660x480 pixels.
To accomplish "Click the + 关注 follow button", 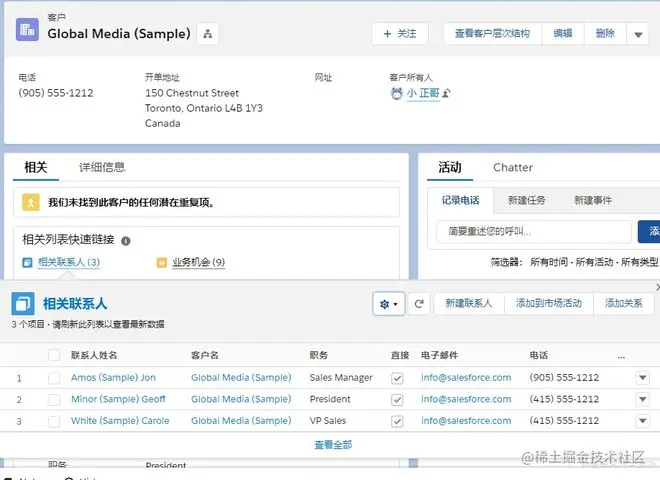I will click(400, 34).
